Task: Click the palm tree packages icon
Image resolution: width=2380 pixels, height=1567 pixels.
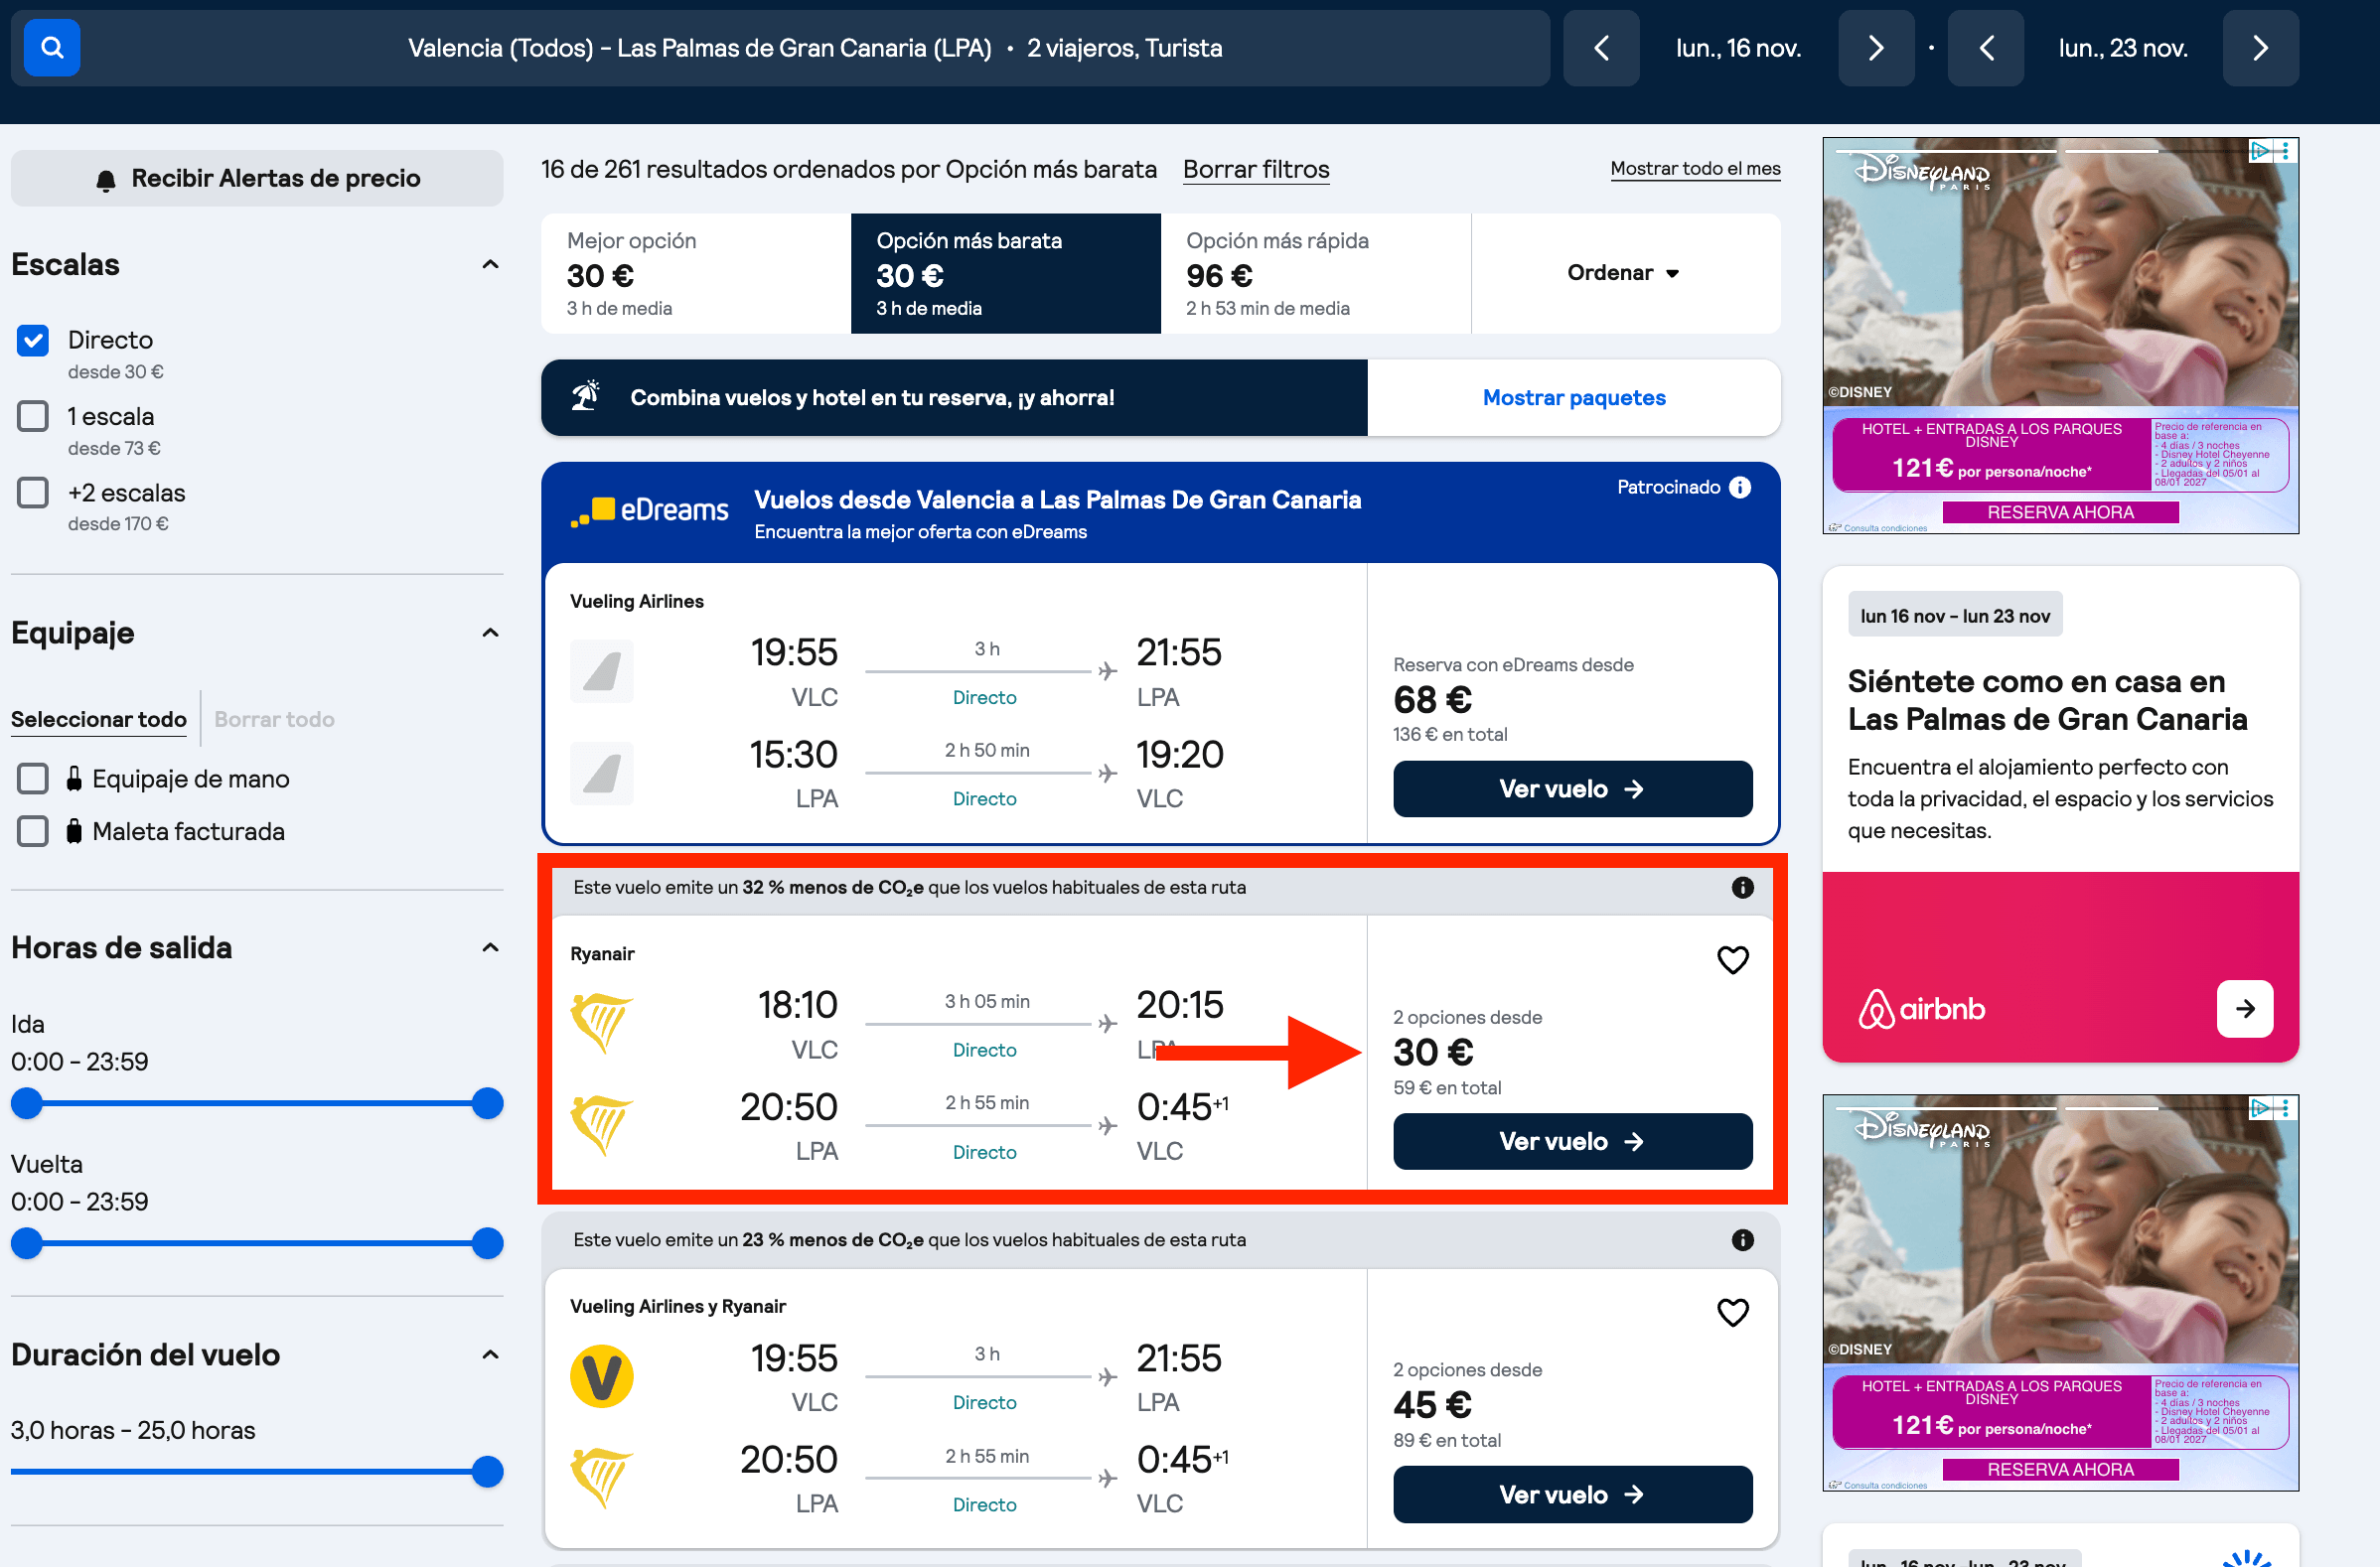Action: tap(586, 396)
